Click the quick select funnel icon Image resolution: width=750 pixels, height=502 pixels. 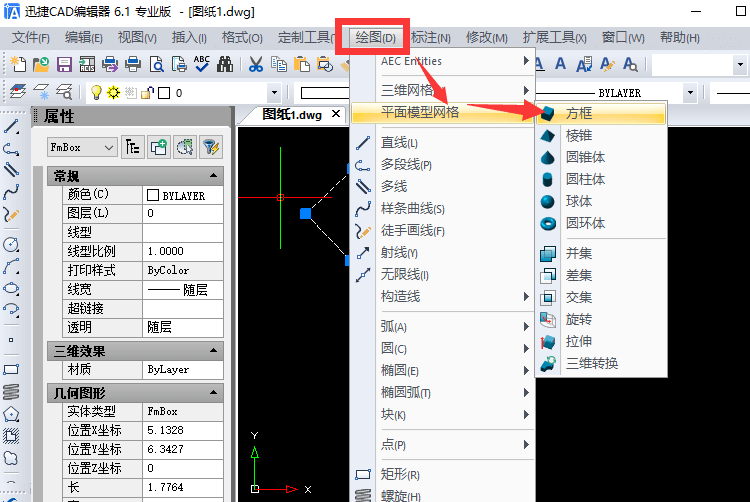210,147
